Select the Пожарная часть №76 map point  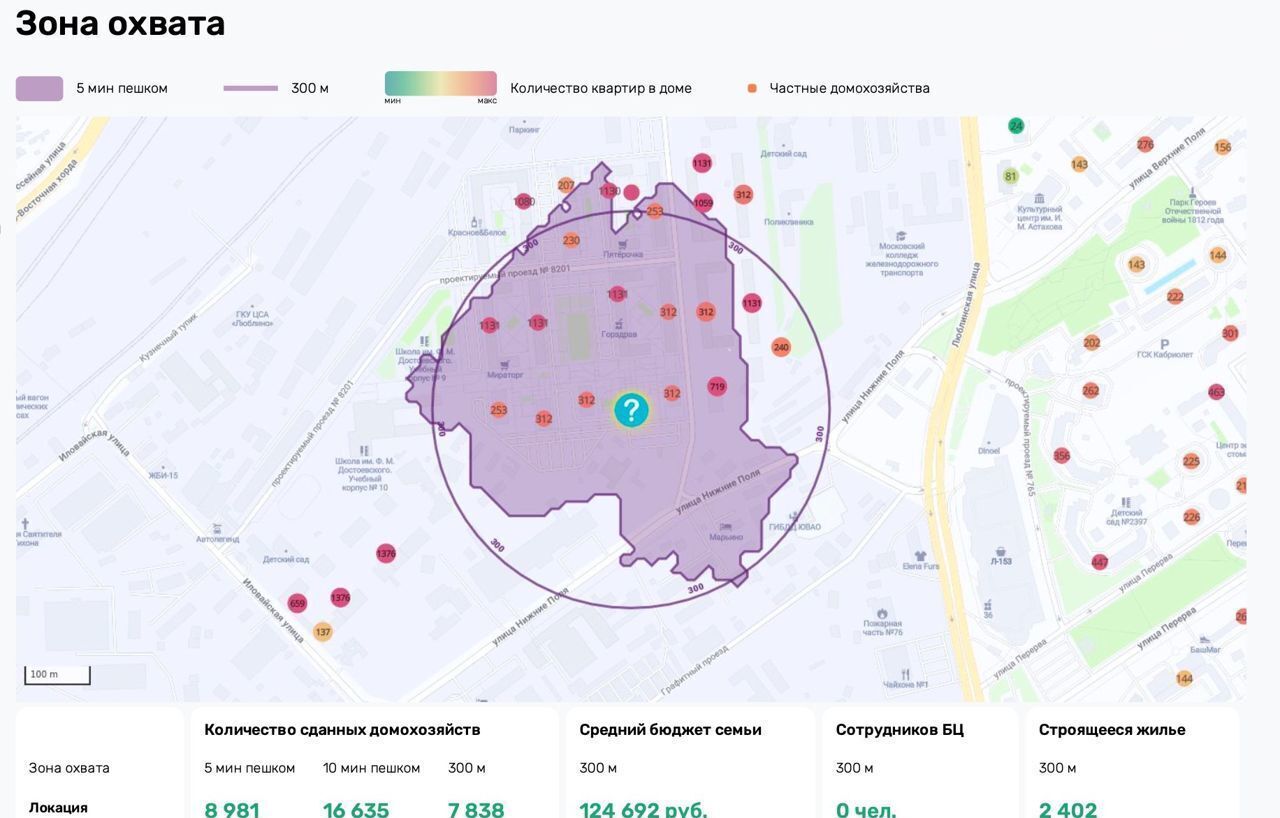pyautogui.click(x=882, y=613)
